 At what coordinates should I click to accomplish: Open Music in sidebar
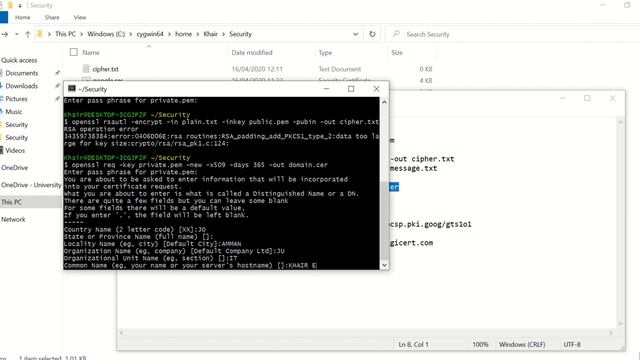pyautogui.click(x=13, y=111)
